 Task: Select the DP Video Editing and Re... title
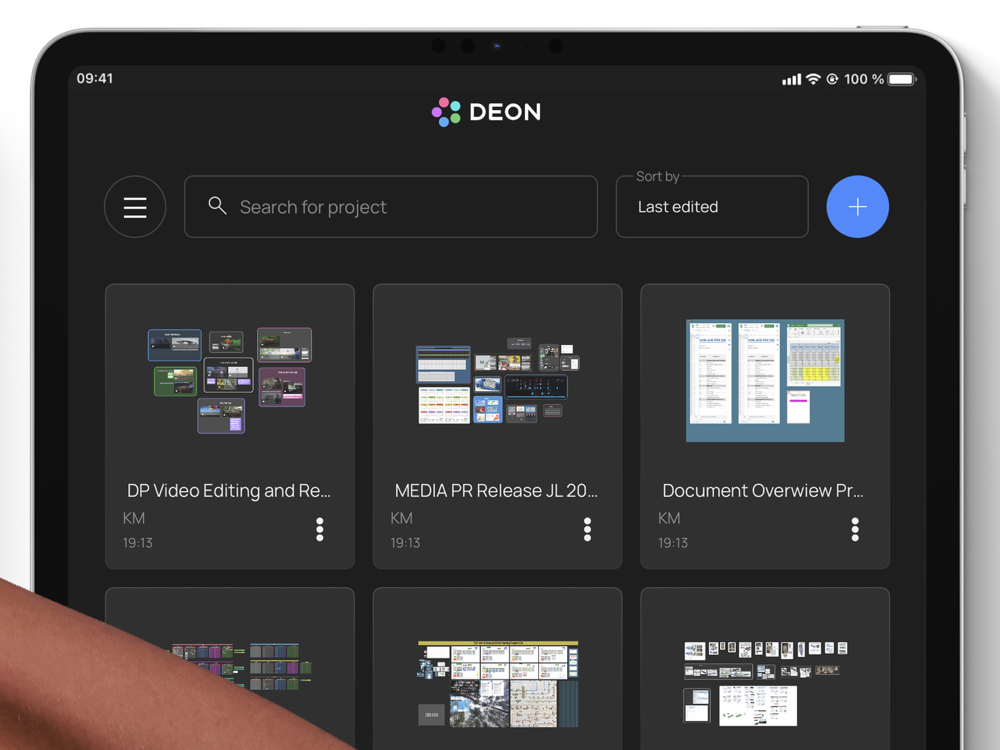click(229, 490)
